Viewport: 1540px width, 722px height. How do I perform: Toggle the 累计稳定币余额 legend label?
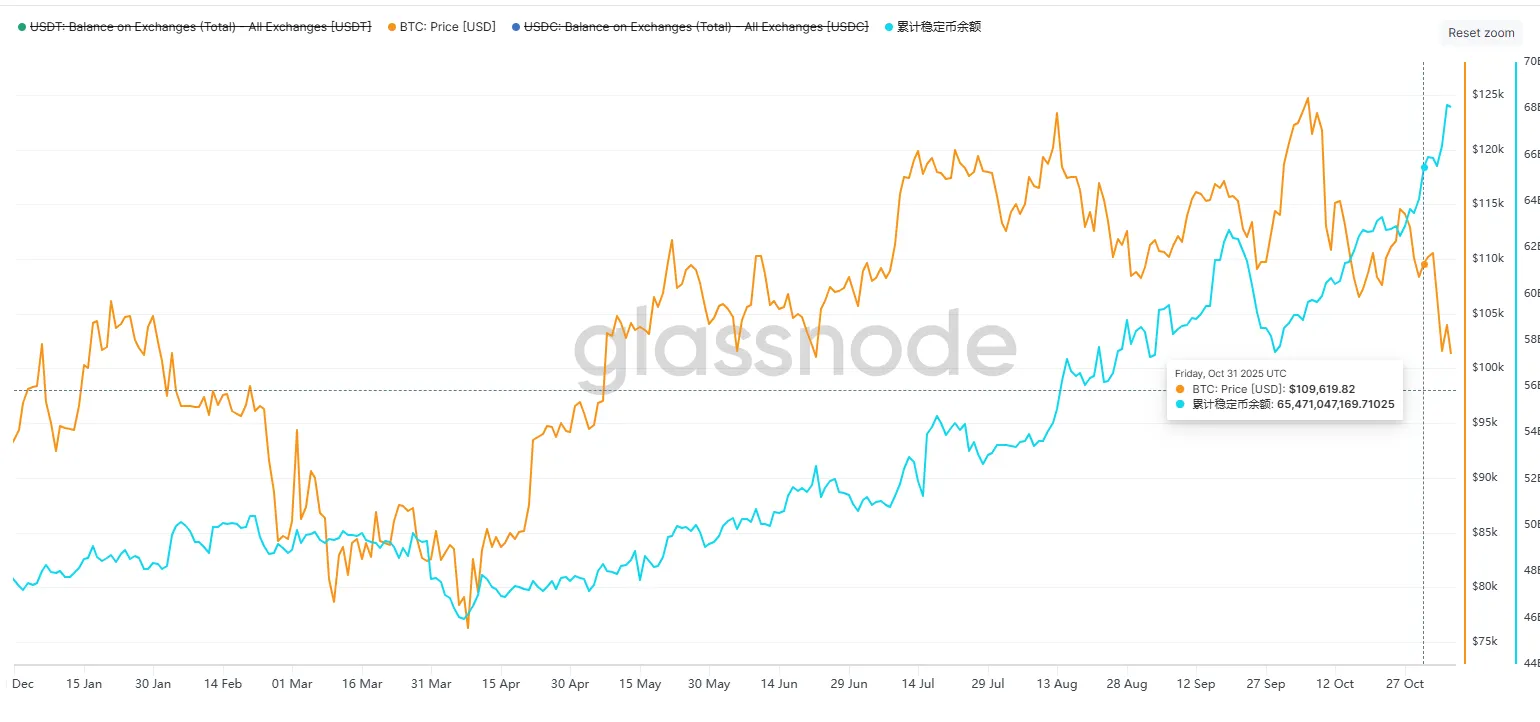pyautogui.click(x=941, y=27)
